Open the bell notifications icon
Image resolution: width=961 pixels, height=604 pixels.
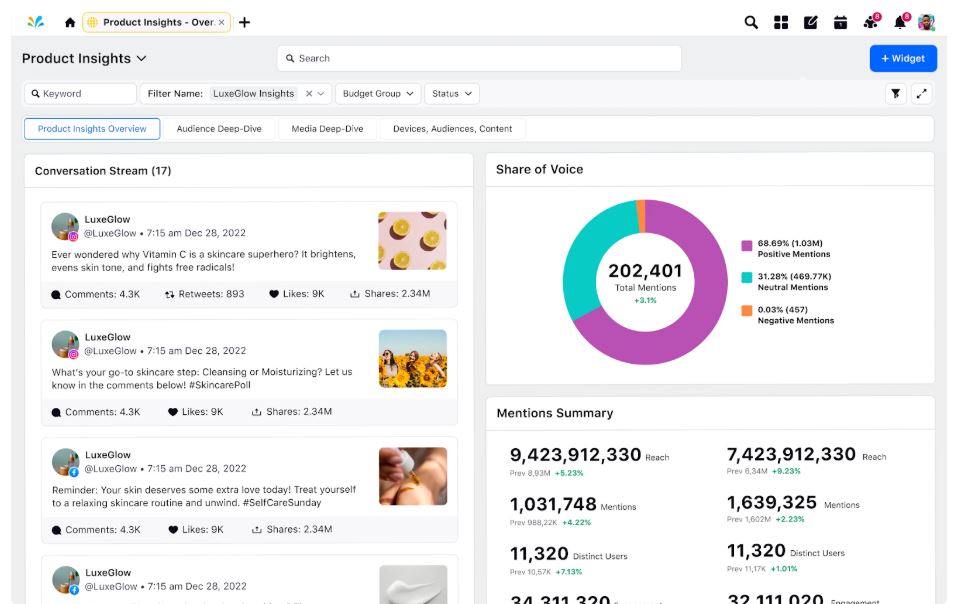click(900, 22)
